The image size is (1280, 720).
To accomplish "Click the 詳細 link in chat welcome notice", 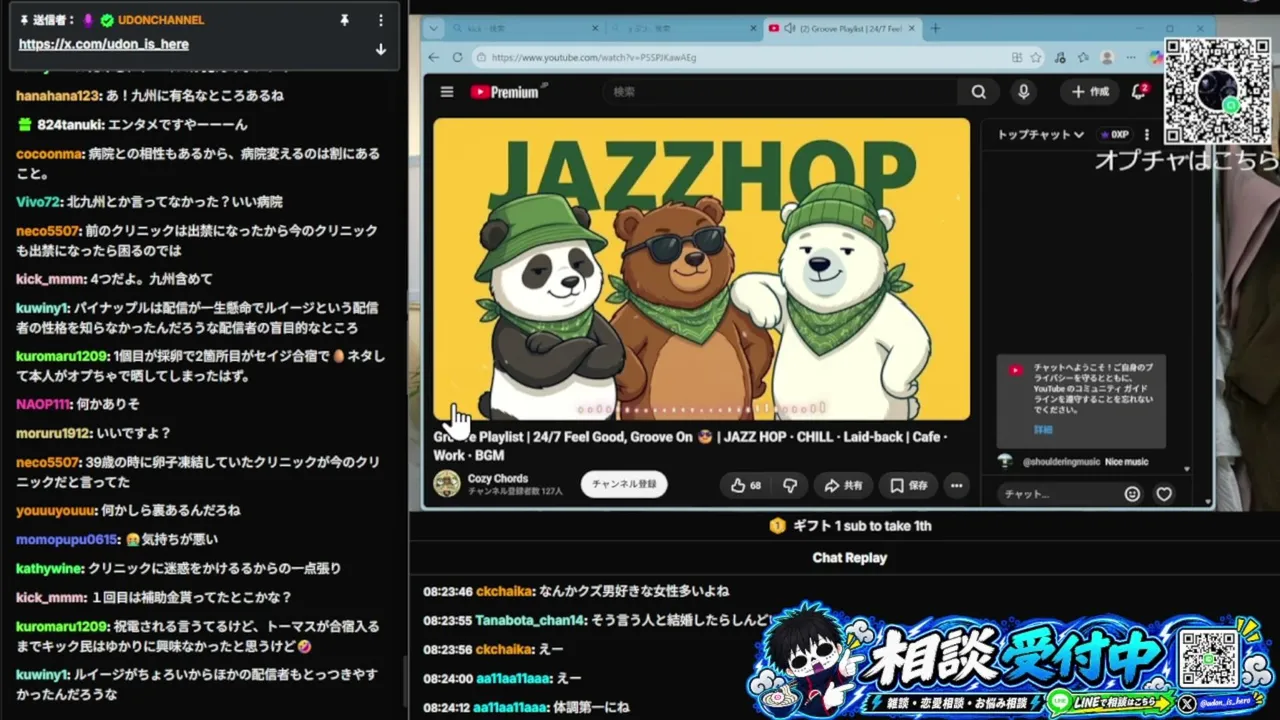I will 1043,429.
